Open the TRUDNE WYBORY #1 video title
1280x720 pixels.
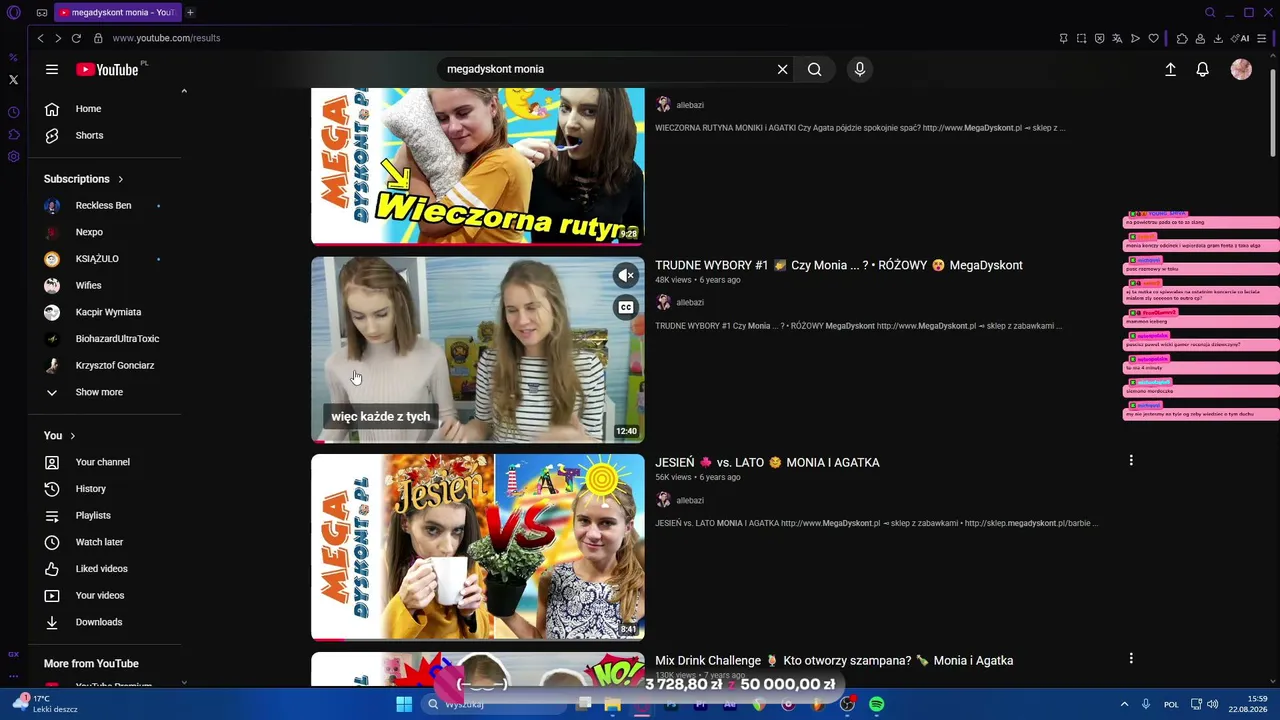click(x=839, y=265)
